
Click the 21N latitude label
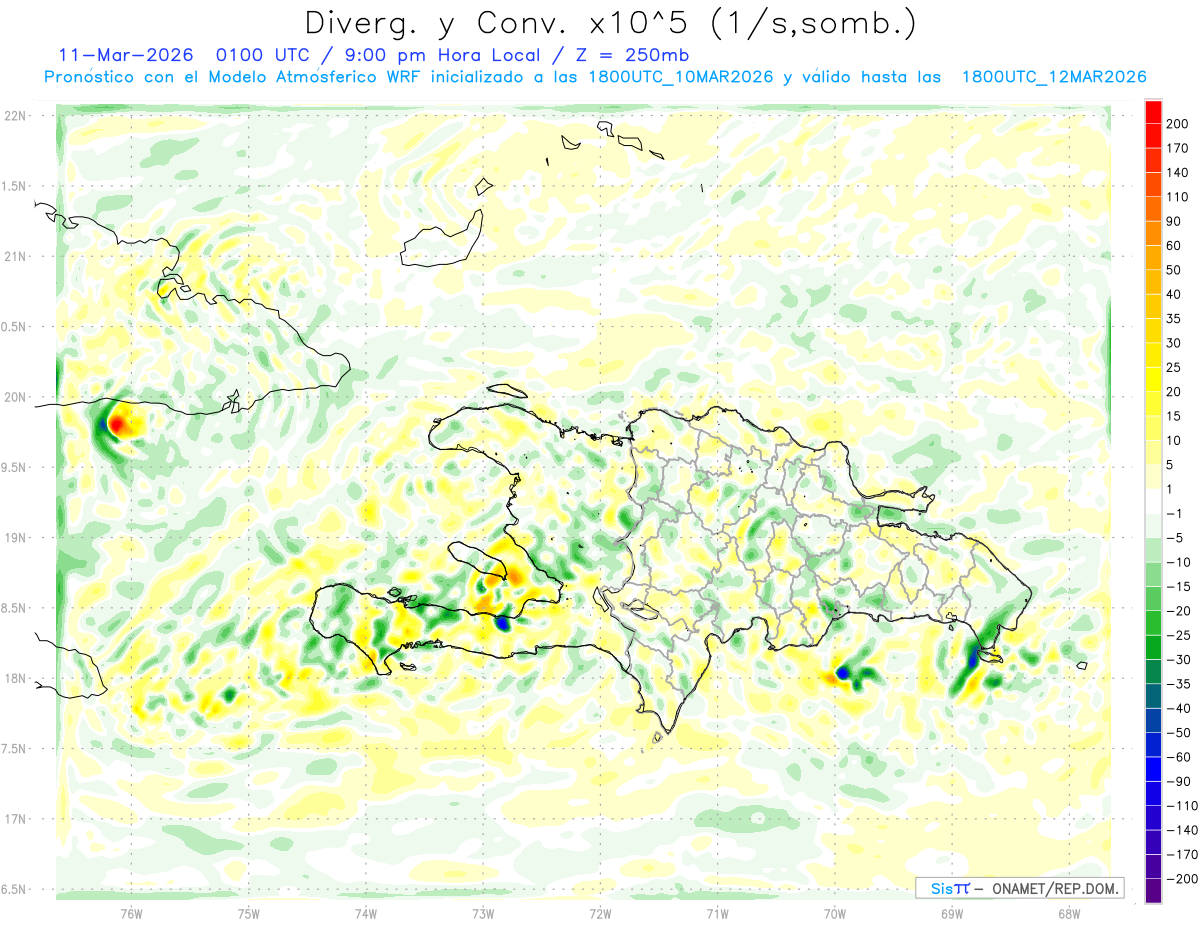tap(15, 257)
